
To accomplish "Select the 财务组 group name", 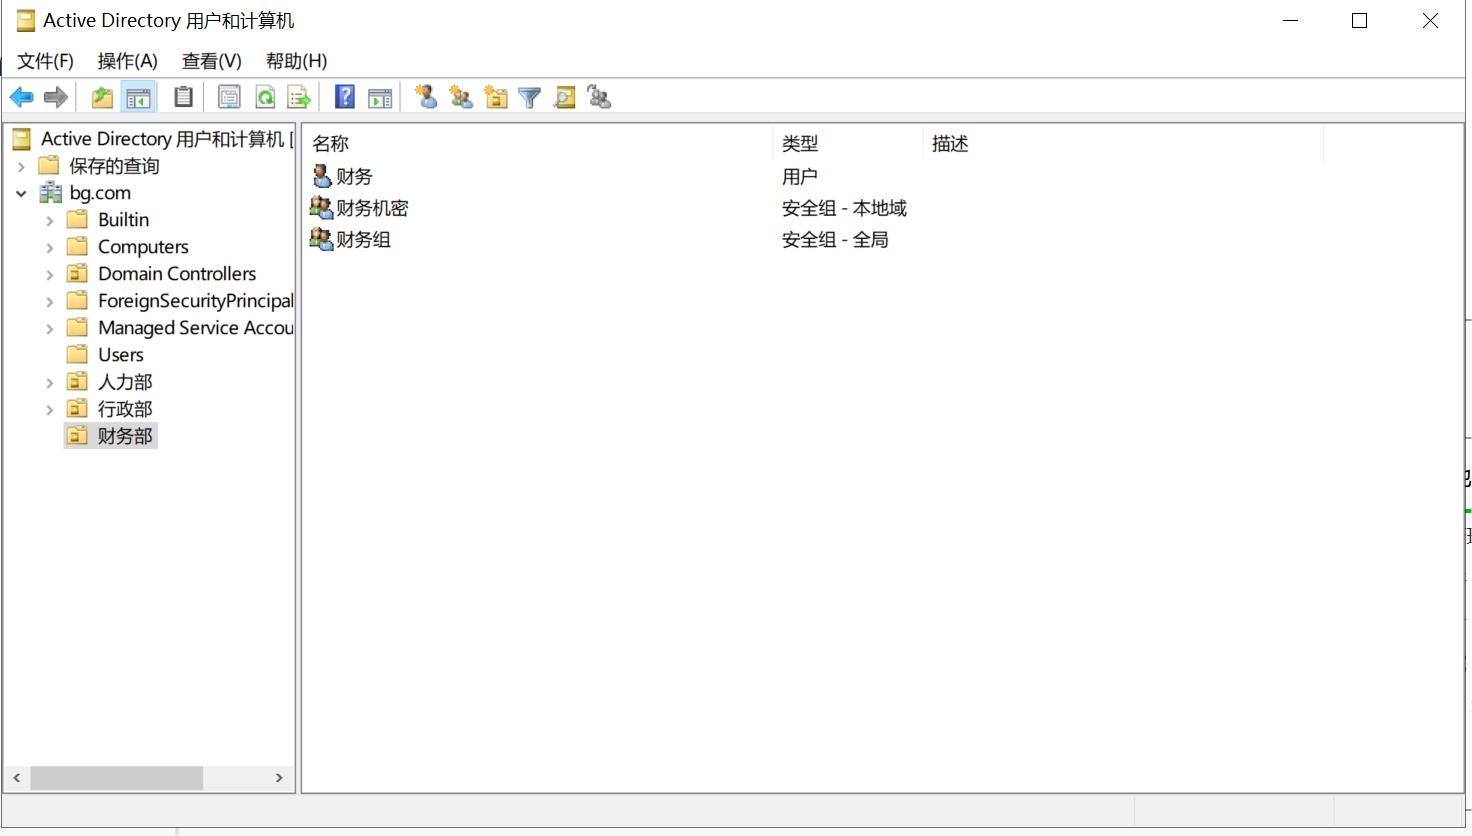I will click(x=363, y=240).
